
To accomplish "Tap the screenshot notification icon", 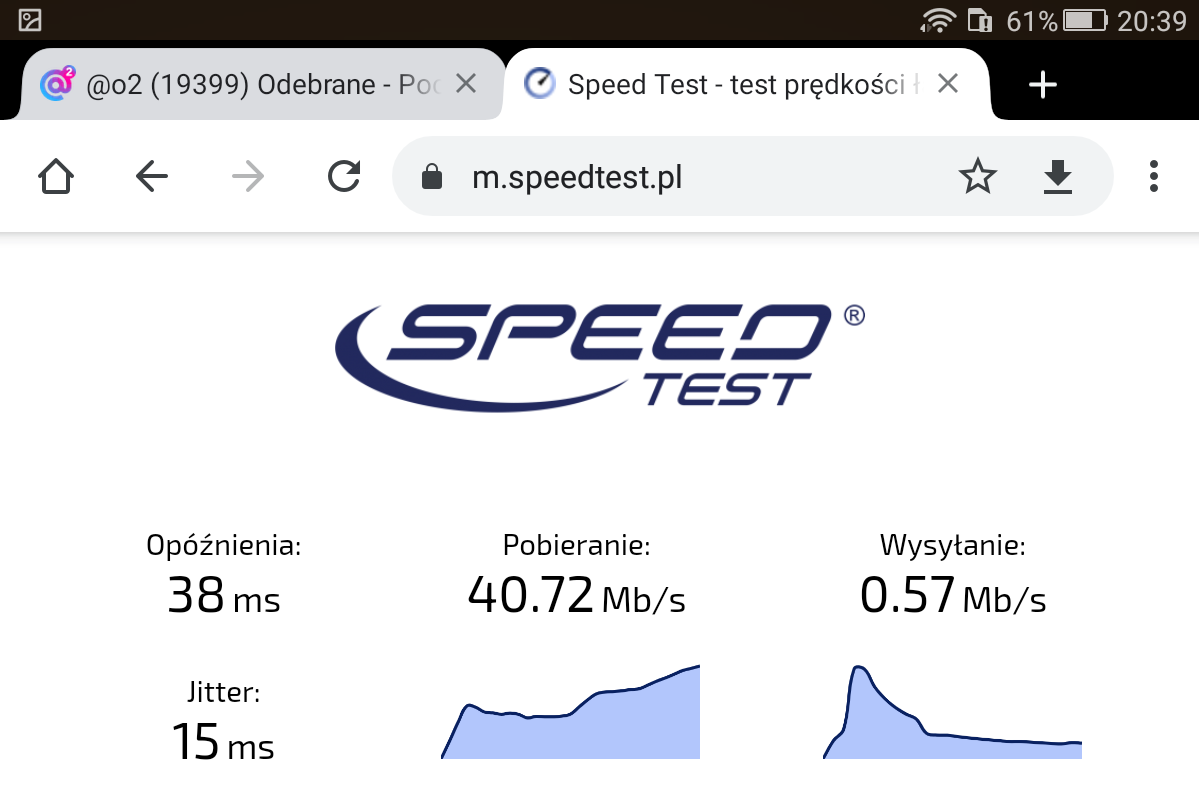I will [30, 20].
